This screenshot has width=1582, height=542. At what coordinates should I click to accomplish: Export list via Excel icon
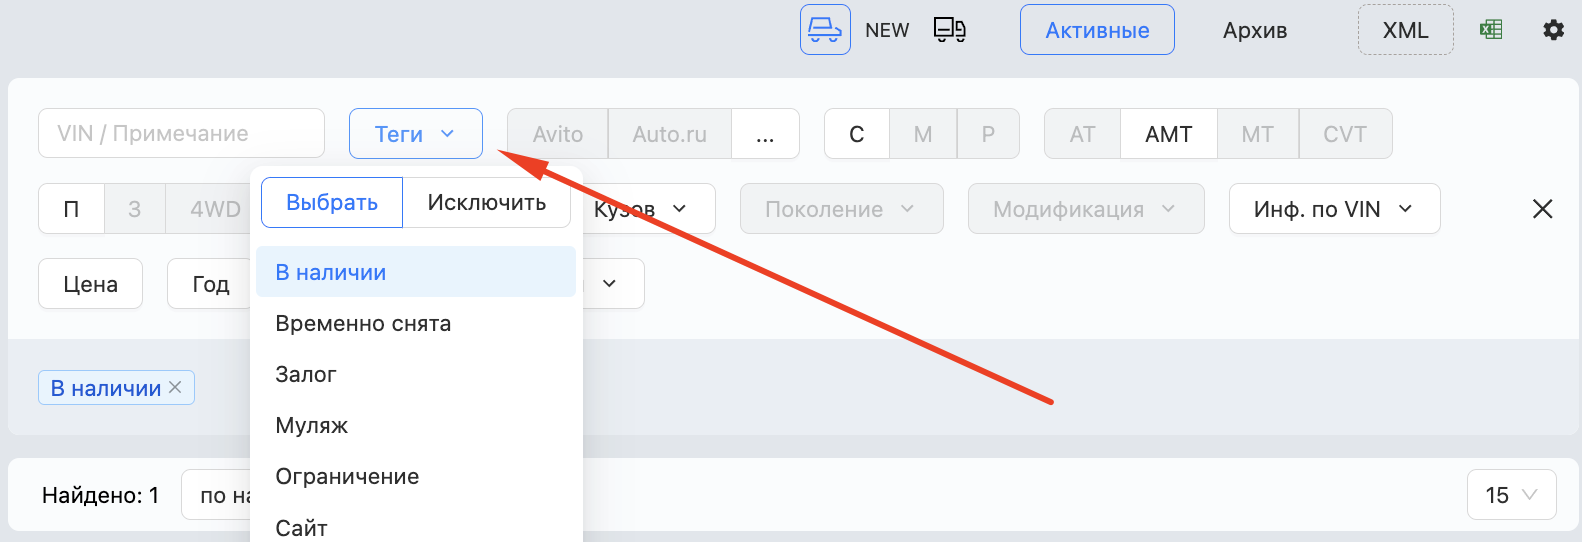pyautogui.click(x=1491, y=30)
